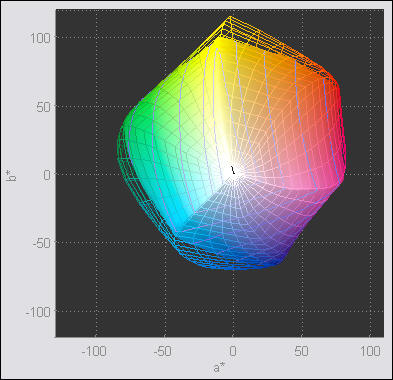Click the -50 tick label on b* axis
Viewport: 393px width, 380px height.
pos(42,243)
